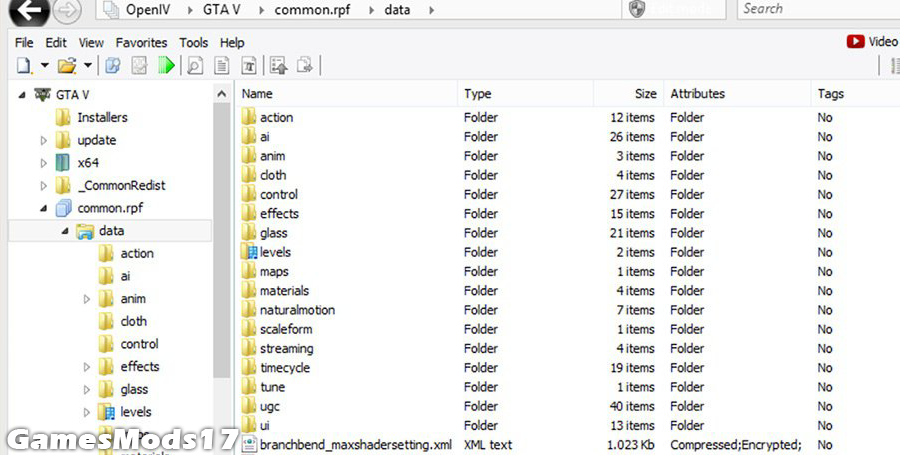Expand the update folder in tree
This screenshot has height=455, width=900.
click(44, 140)
